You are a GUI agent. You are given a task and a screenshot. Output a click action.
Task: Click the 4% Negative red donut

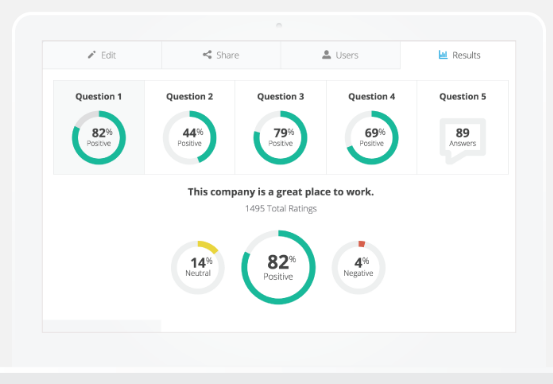358,267
